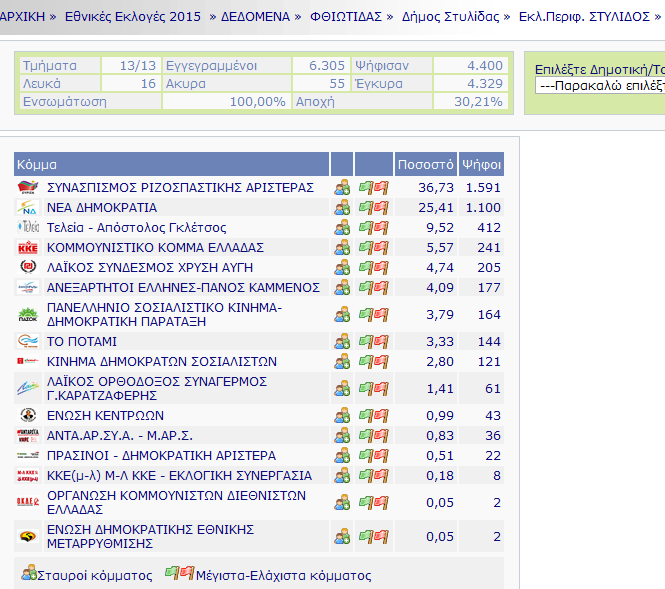Select party name ΝΕΑ ΔΗΜΟΚΡΑΤΙΑ
The width and height of the screenshot is (665, 589).
(102, 207)
